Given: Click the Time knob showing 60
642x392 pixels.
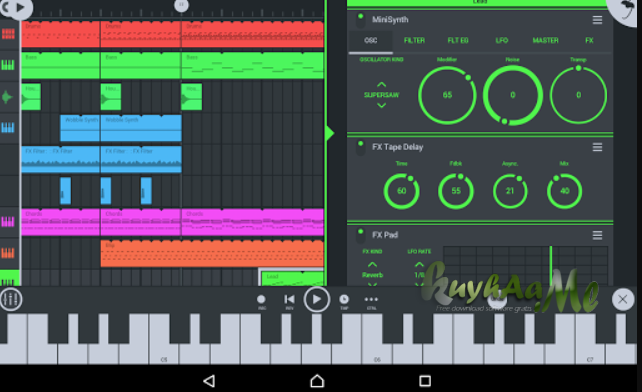Looking at the screenshot, I should pyautogui.click(x=401, y=191).
